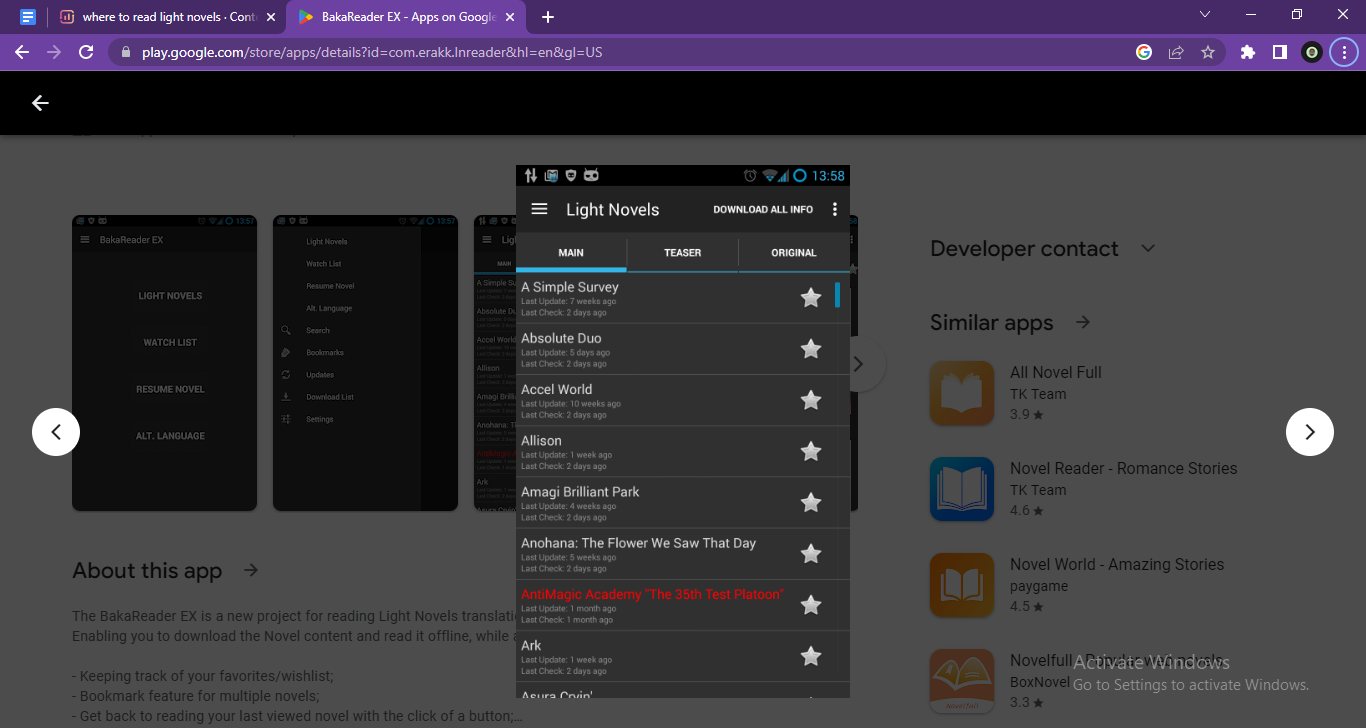This screenshot has height=728, width=1366.
Task: Open the hamburger menu beside Light Novels
Action: (x=539, y=209)
